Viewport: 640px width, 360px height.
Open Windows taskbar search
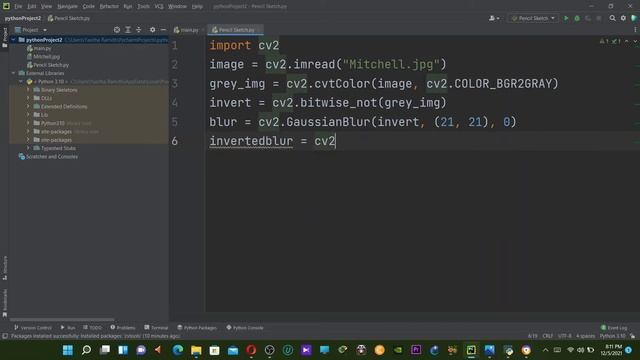tap(86, 350)
